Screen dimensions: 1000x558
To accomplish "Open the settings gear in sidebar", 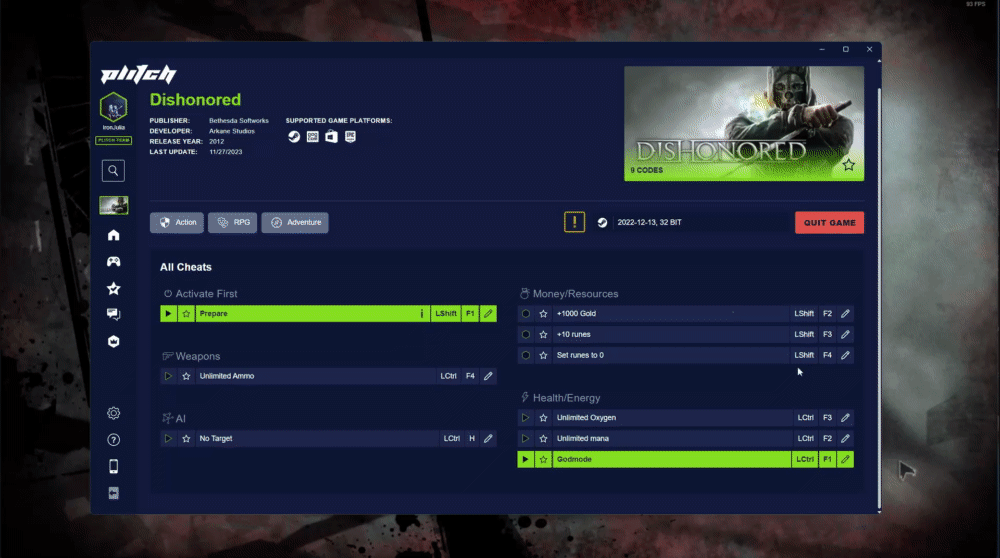I will 114,413.
